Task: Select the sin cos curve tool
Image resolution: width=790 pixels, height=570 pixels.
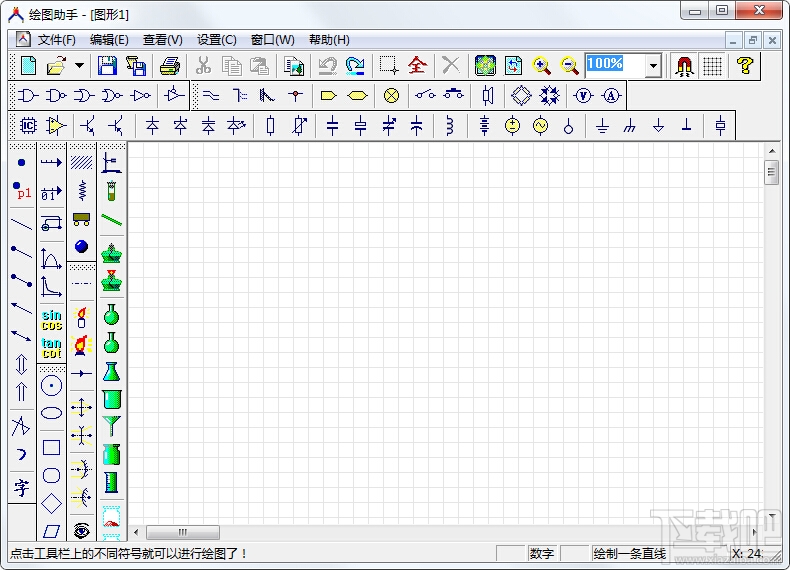Action: (x=51, y=320)
